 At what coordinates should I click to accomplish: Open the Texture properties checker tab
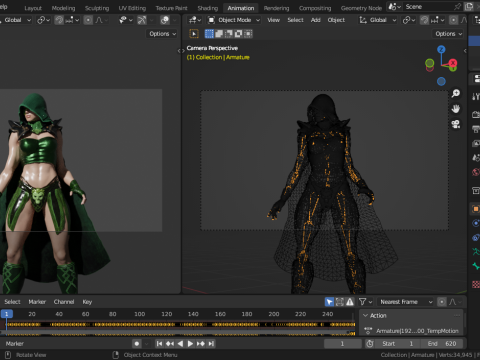476,284
